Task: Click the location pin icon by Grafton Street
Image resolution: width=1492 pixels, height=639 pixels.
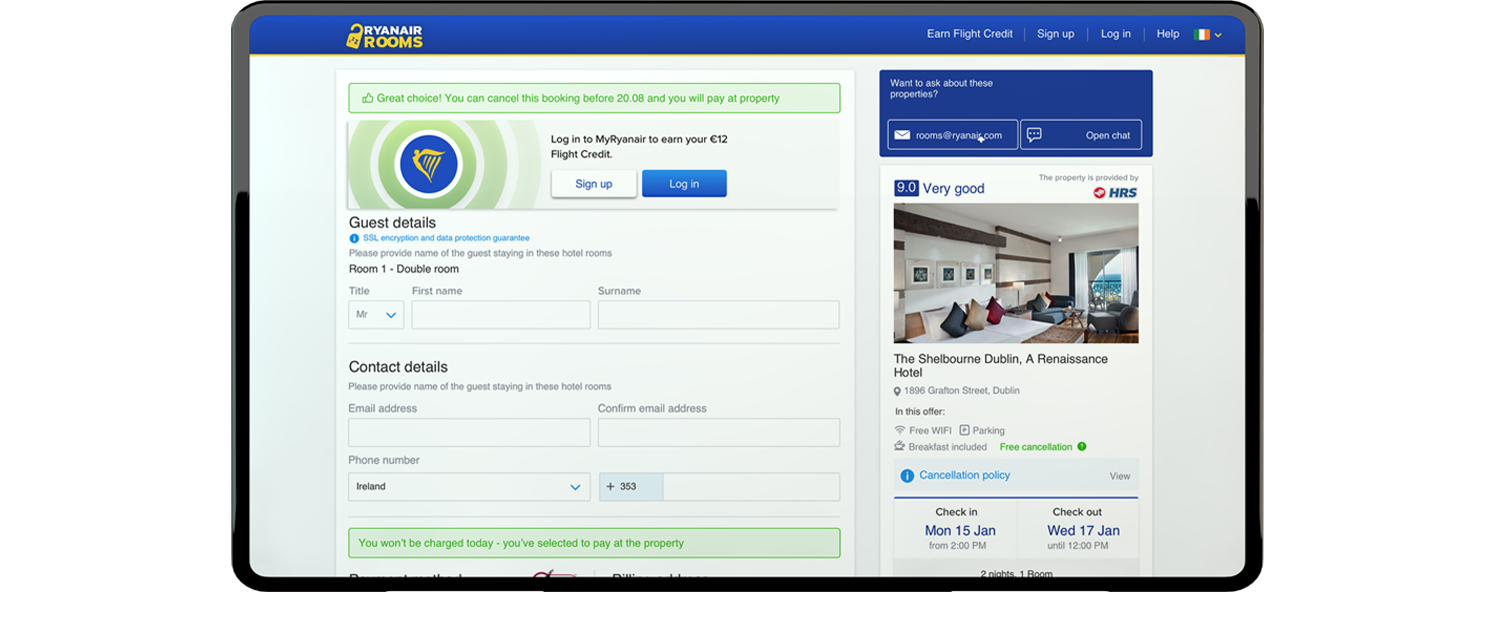Action: [897, 392]
